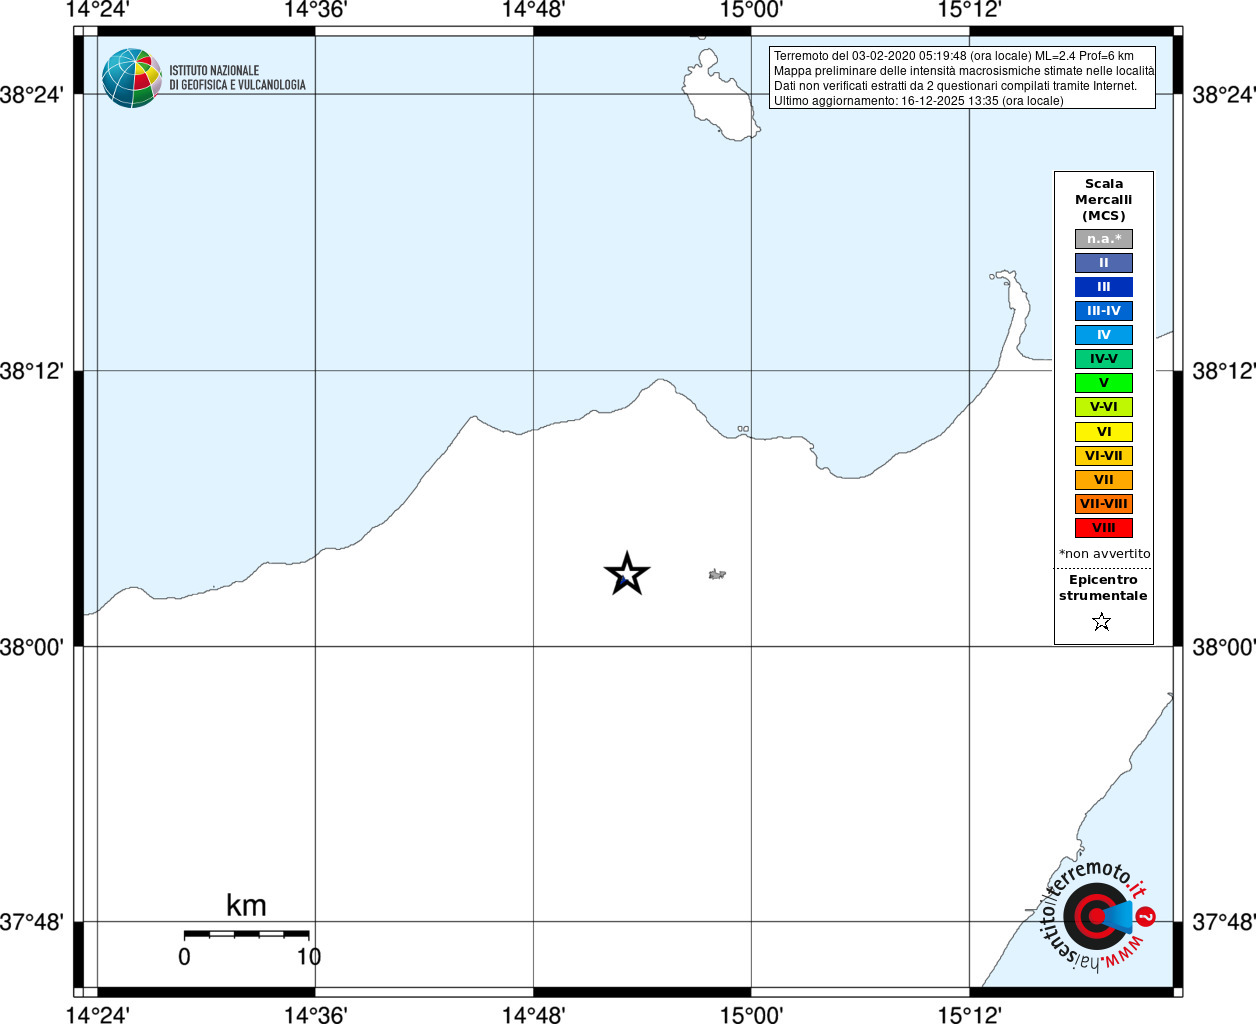Click the '*non avvertito' legend note

(x=1104, y=554)
